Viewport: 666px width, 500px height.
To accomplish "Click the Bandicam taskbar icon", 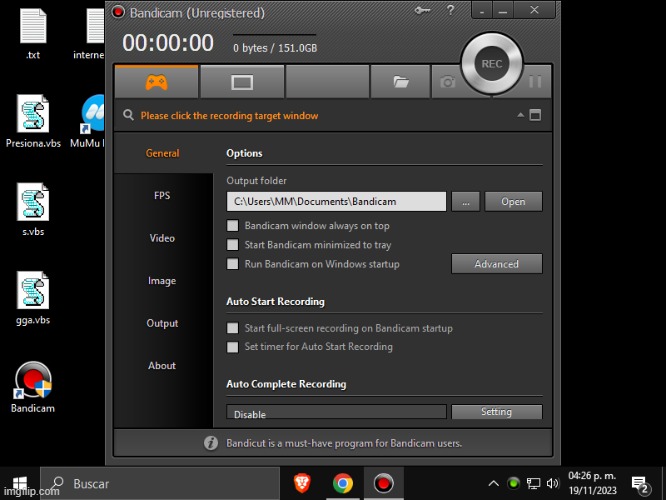I will [x=383, y=483].
